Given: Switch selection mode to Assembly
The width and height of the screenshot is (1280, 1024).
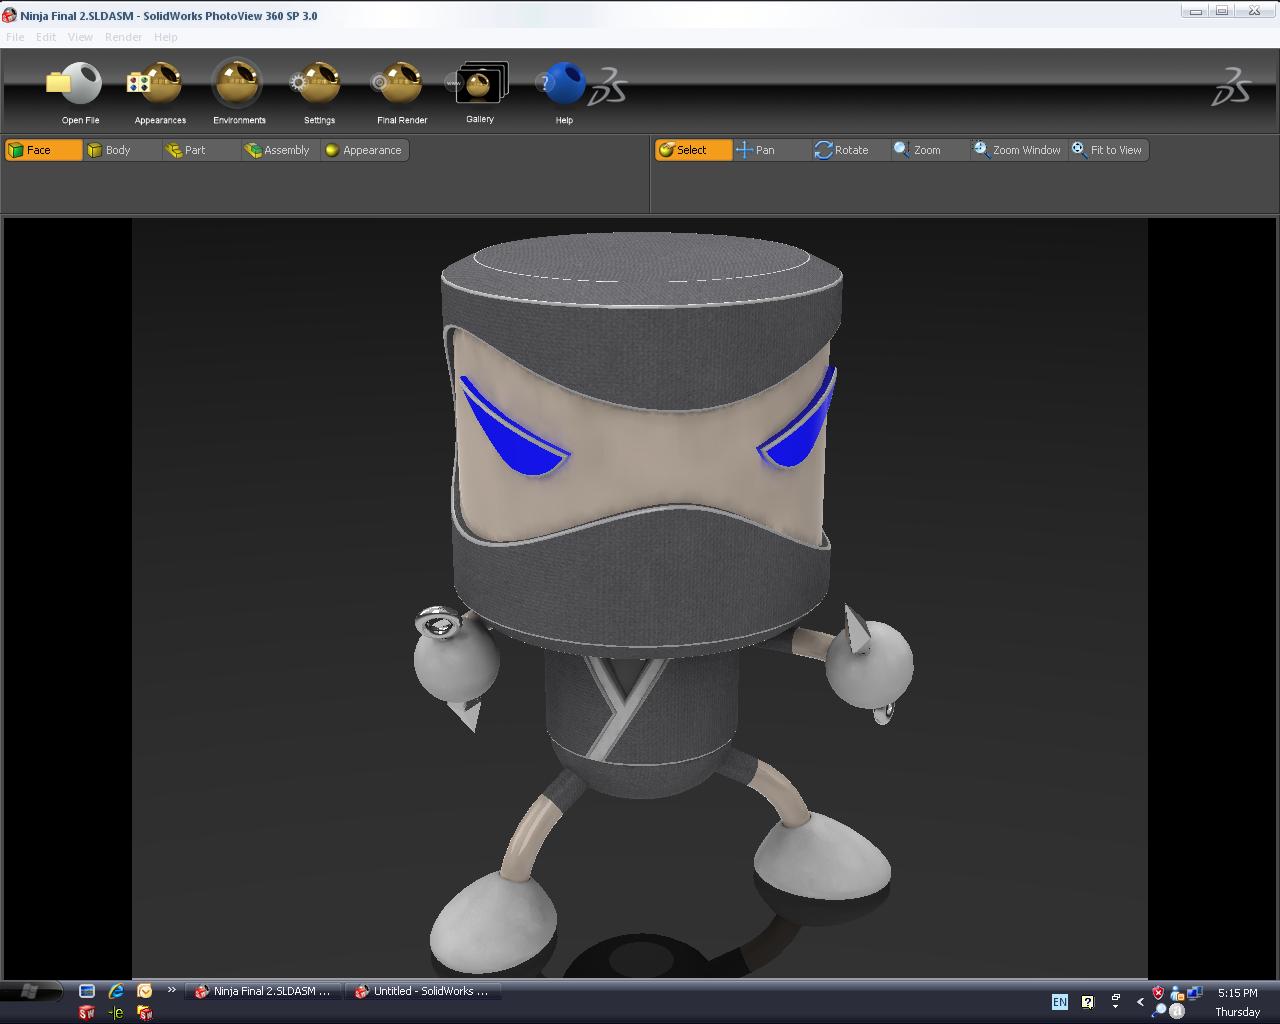Looking at the screenshot, I should (280, 150).
